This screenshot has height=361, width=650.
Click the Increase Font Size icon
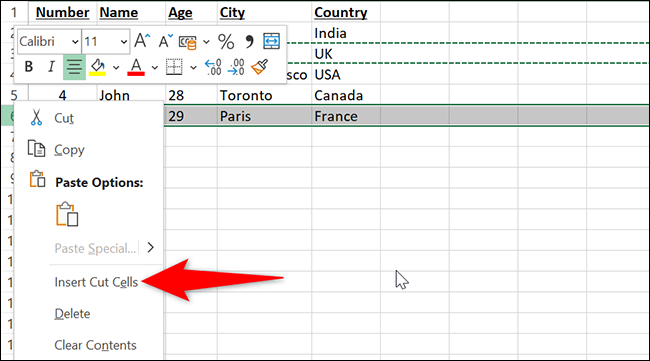(x=142, y=41)
